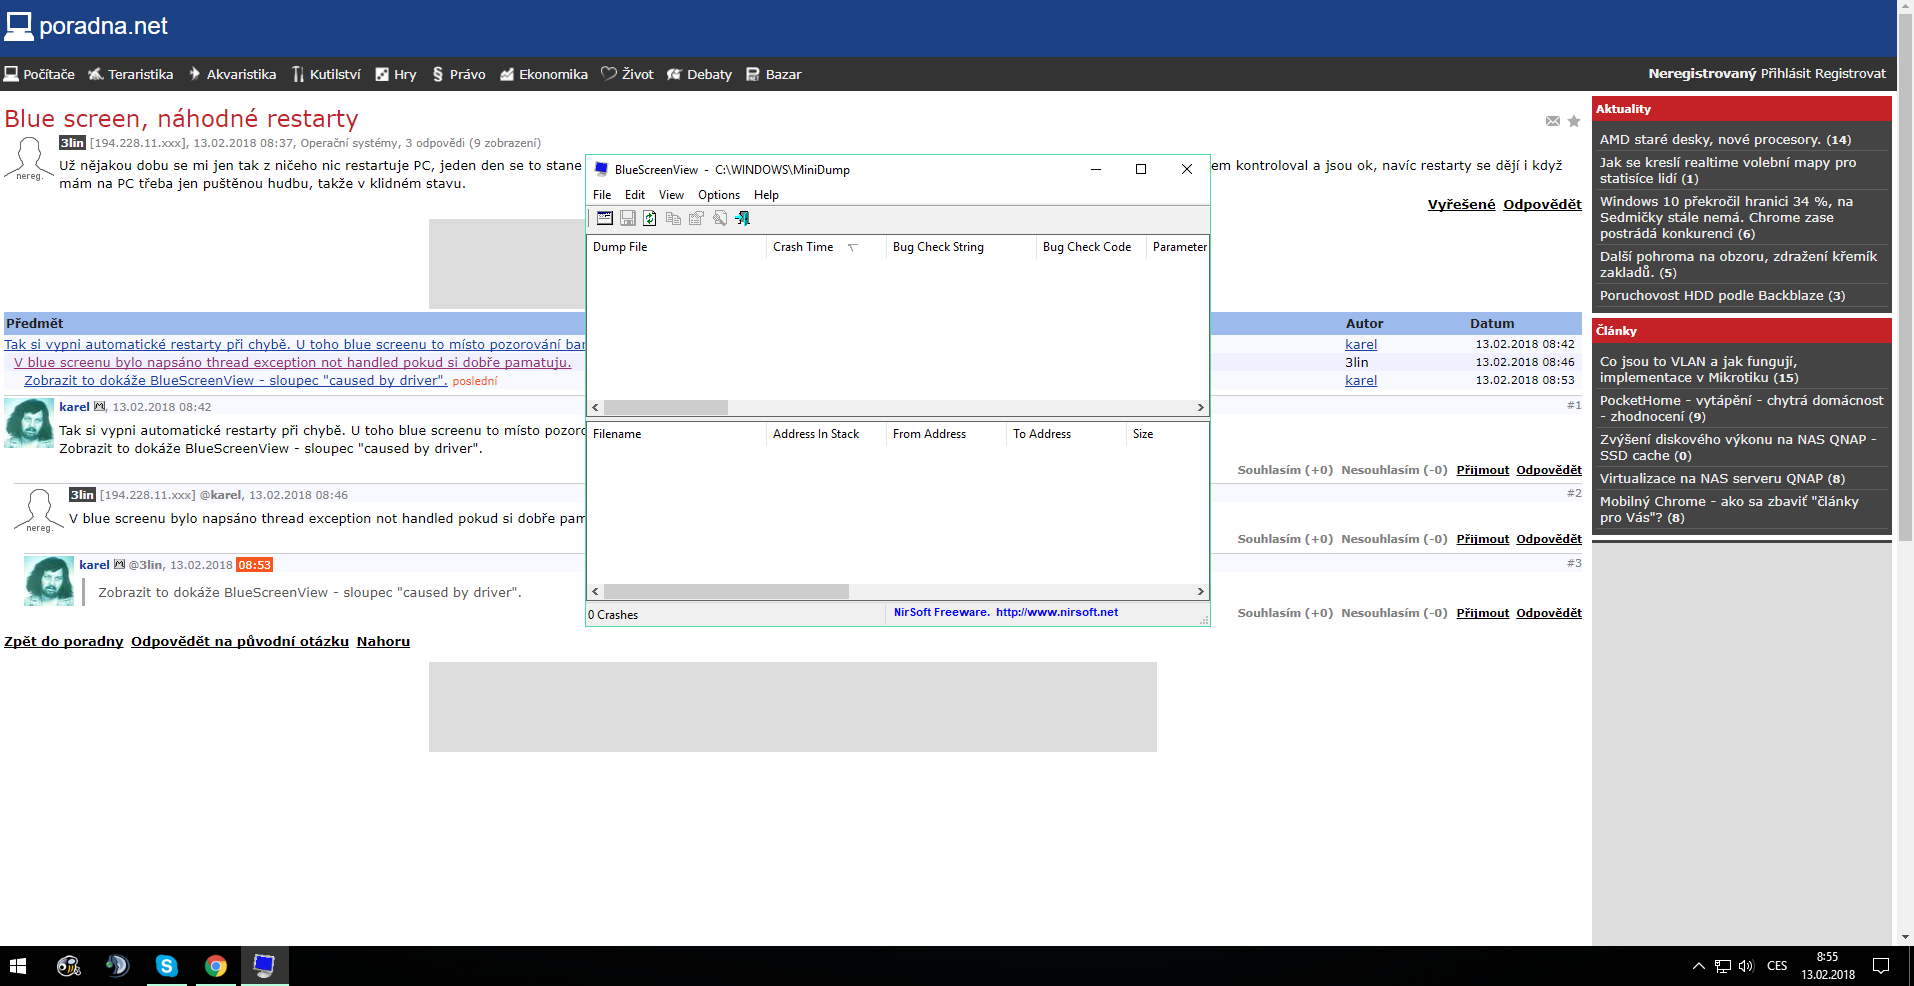
Task: Click the Properties toolbar icon in BlueScreenView
Action: coord(696,218)
